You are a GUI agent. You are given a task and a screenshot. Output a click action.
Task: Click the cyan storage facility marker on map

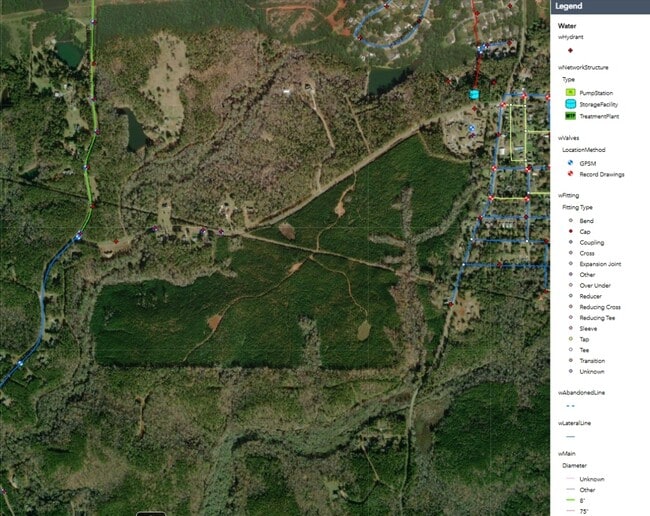tap(474, 94)
